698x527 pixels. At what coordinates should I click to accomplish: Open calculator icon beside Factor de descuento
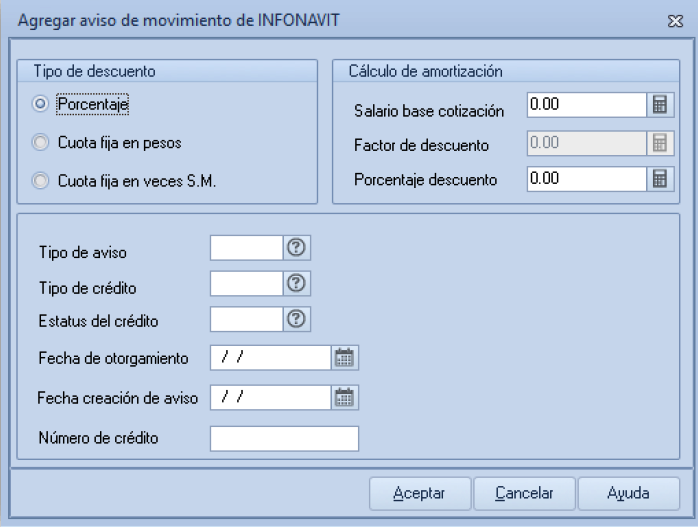(x=660, y=143)
